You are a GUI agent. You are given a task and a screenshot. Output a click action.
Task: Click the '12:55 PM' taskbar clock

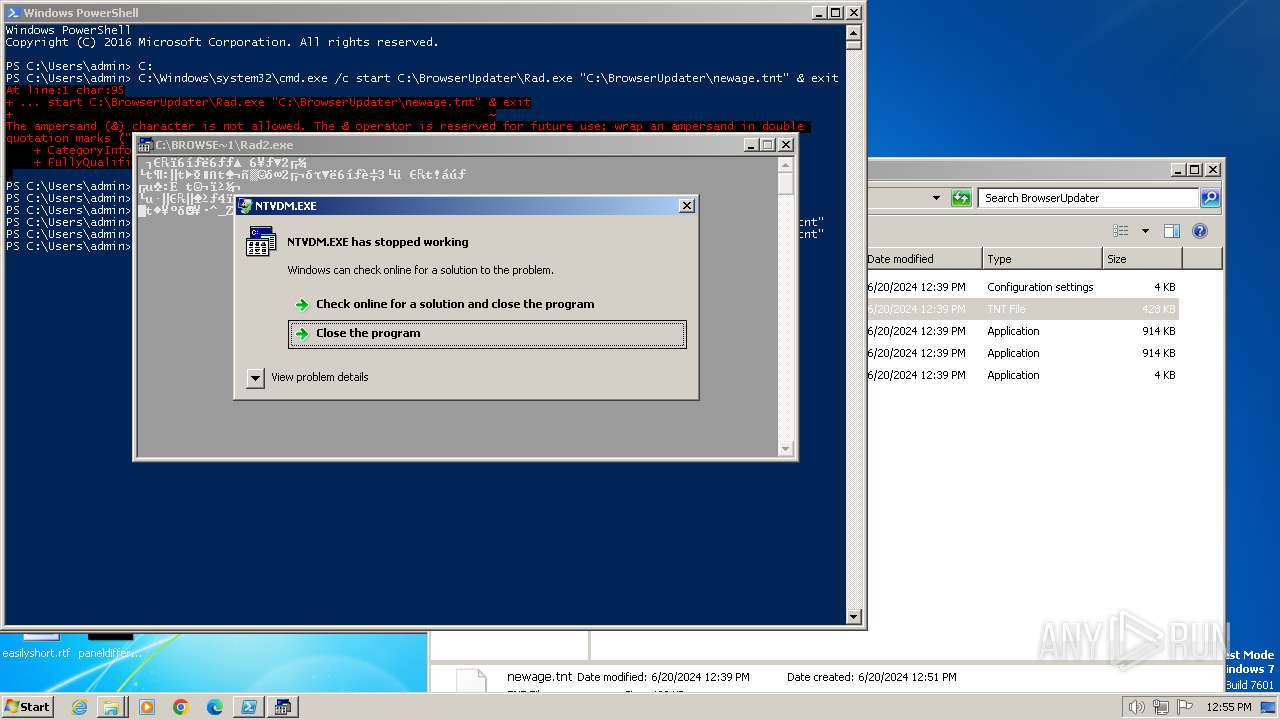pyautogui.click(x=1228, y=707)
